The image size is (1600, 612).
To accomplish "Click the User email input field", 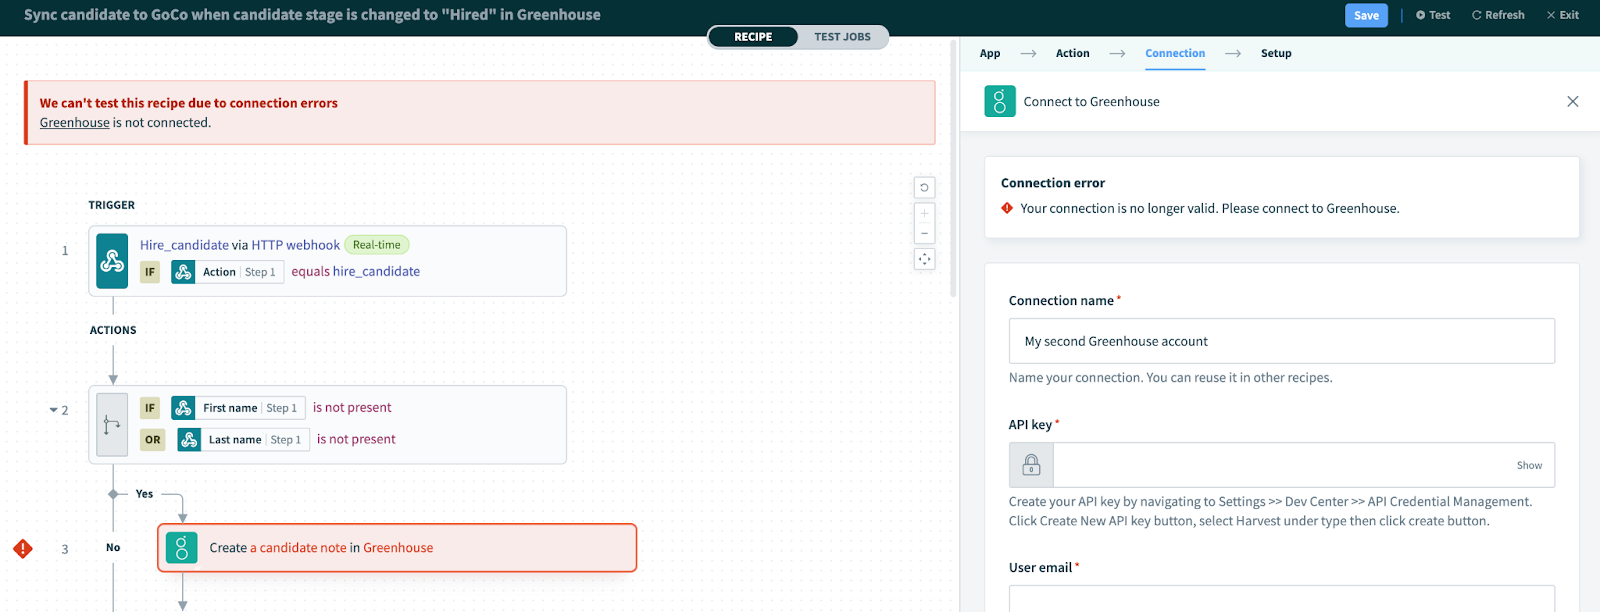I will coord(1281,598).
